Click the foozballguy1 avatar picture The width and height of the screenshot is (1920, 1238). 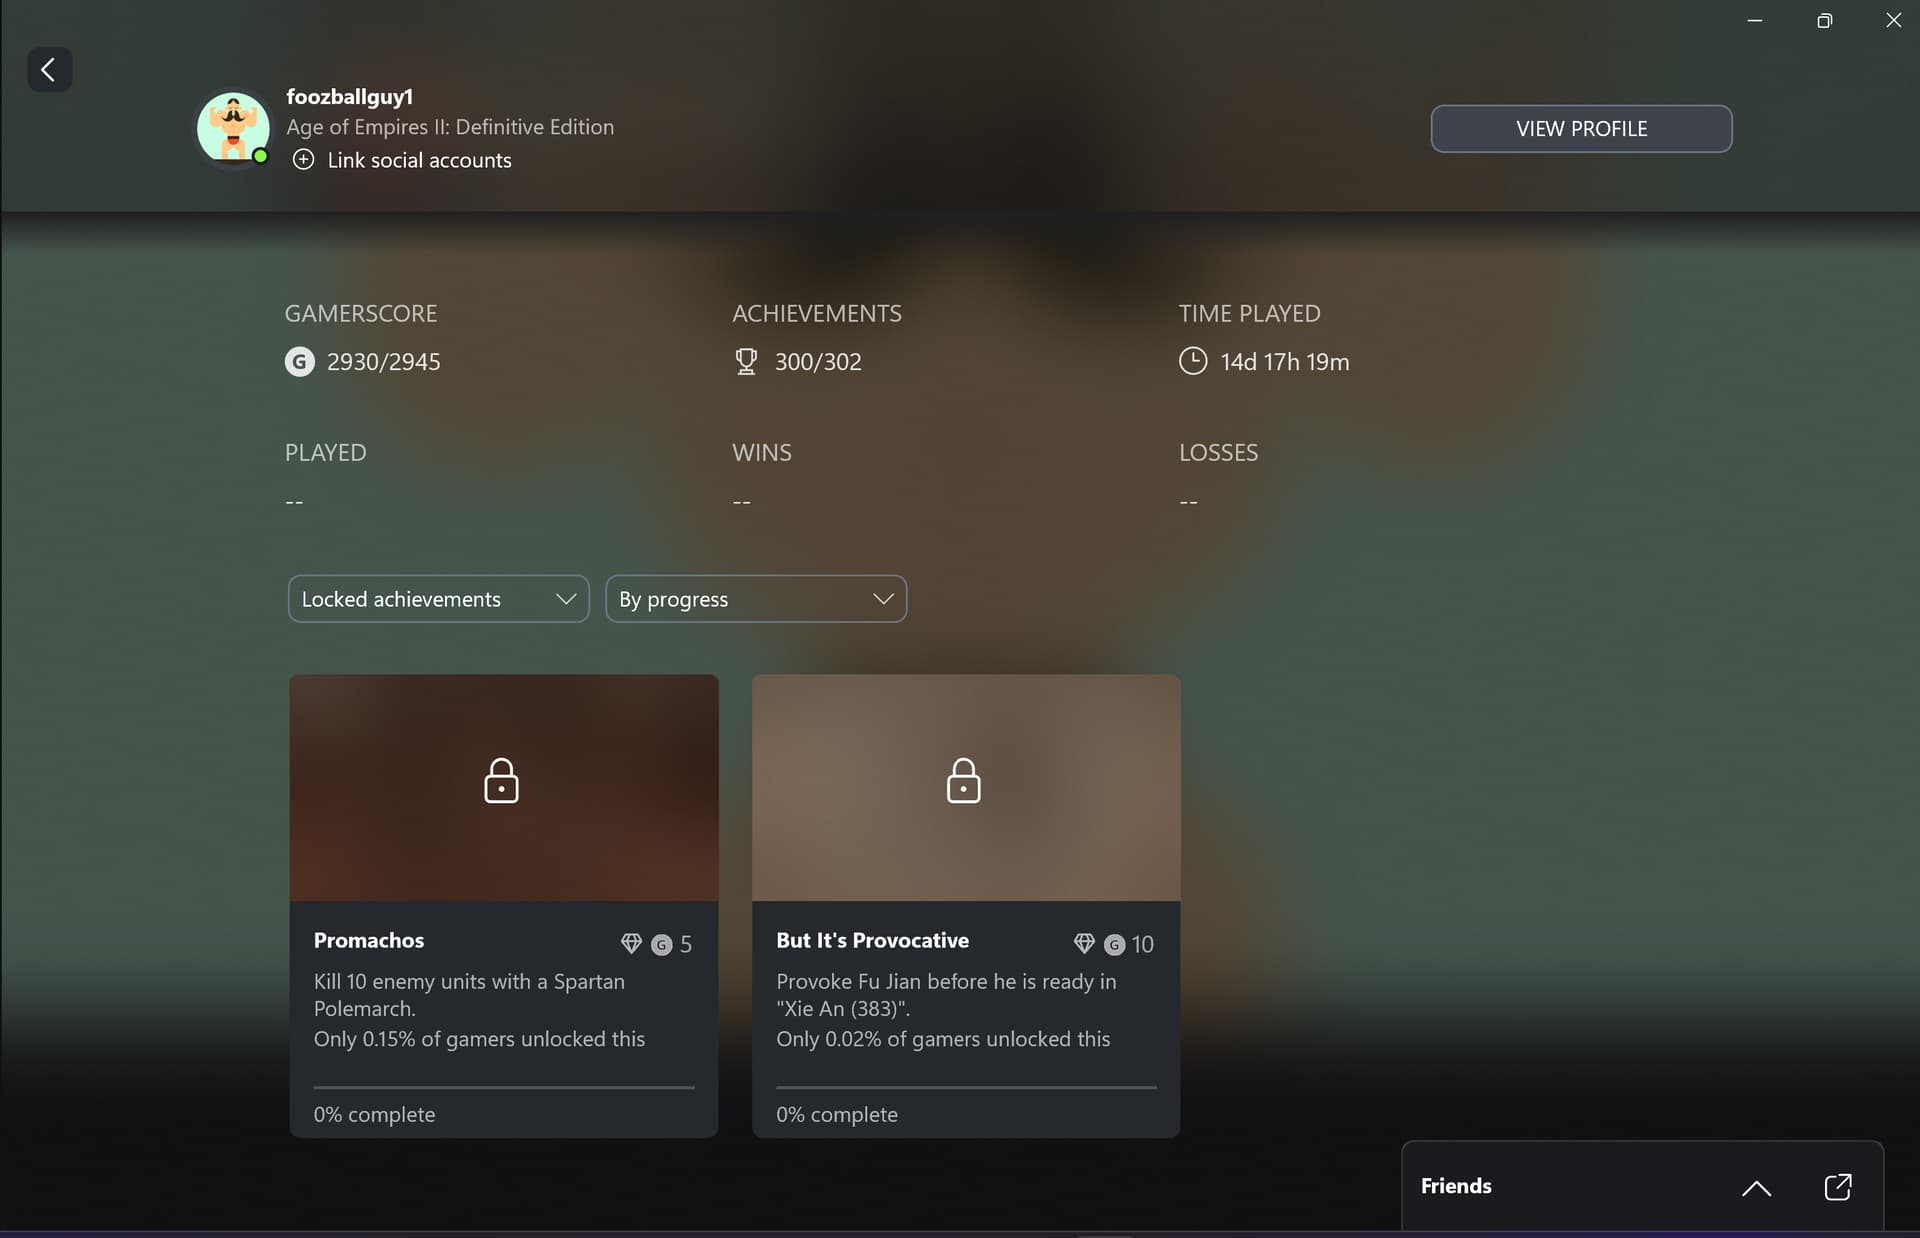click(x=233, y=128)
